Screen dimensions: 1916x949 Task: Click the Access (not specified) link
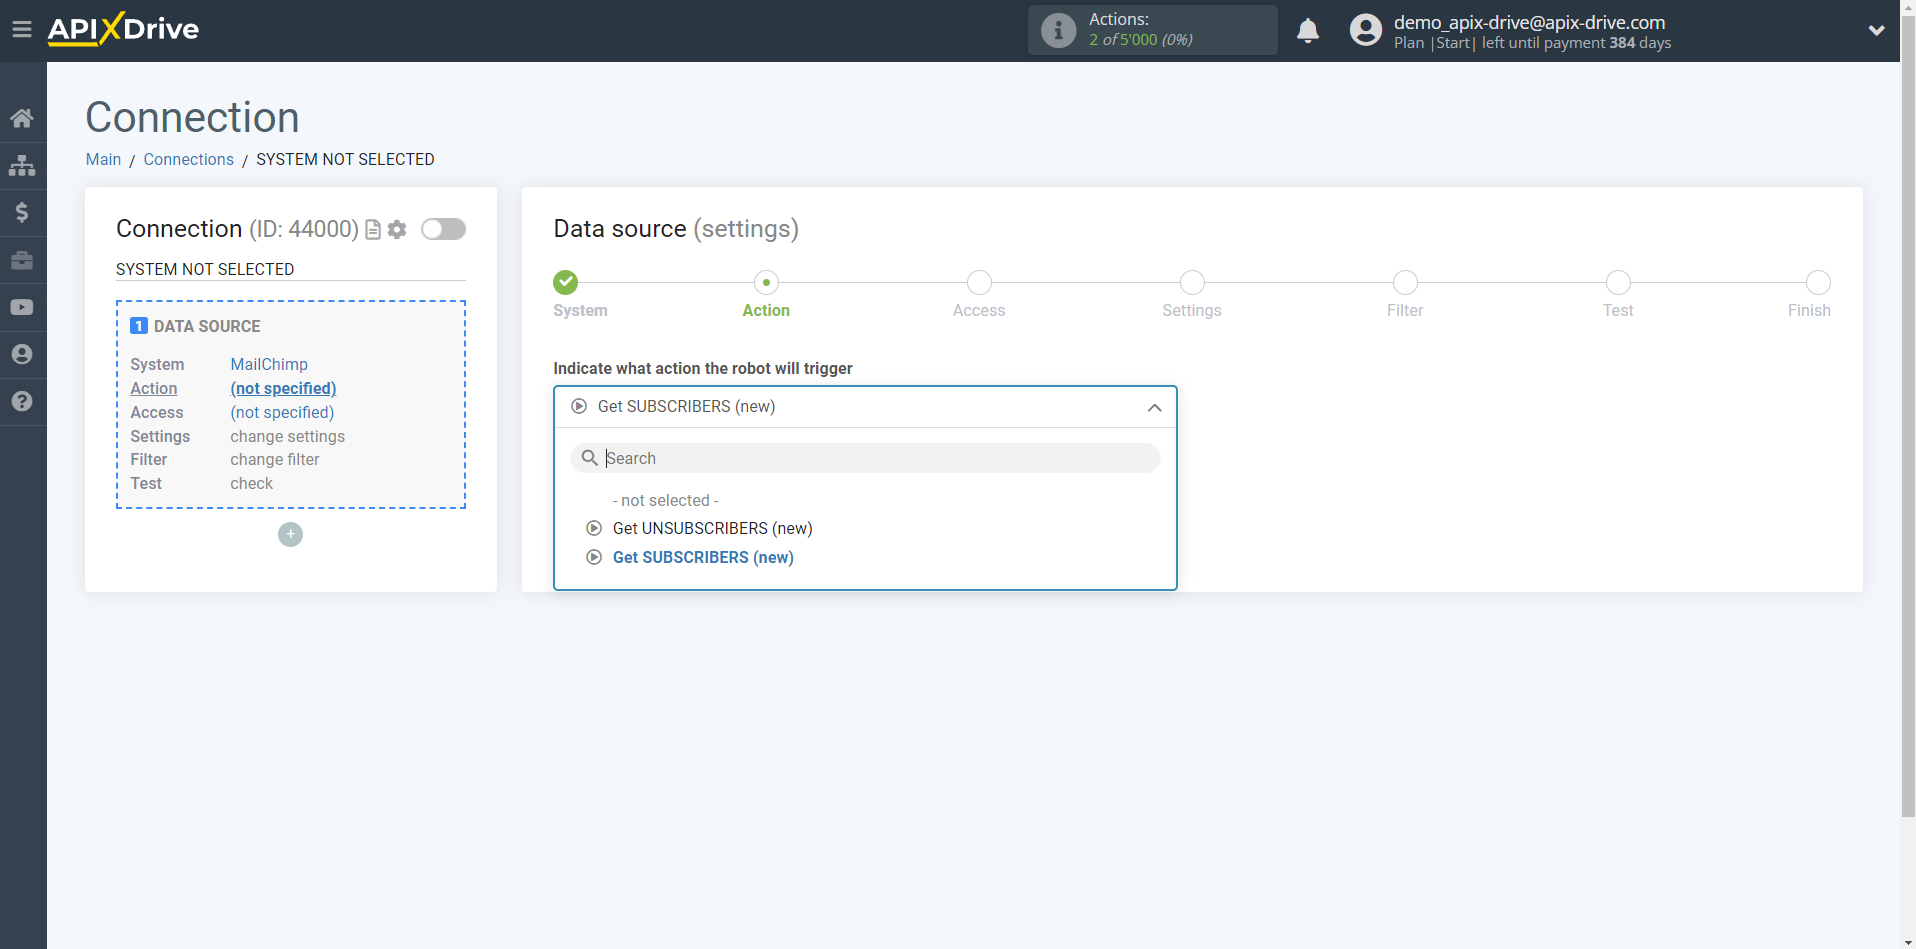point(282,412)
